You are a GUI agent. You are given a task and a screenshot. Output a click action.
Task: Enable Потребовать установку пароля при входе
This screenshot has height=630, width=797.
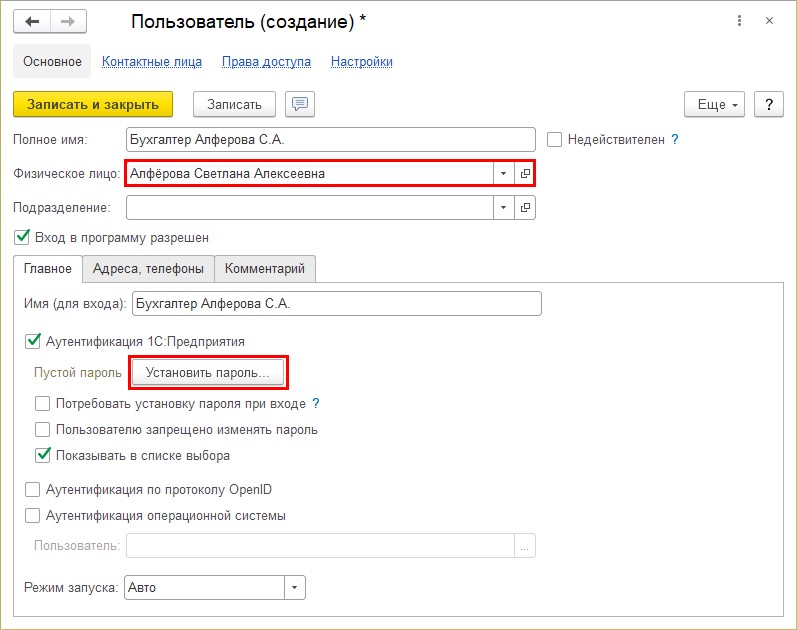click(42, 404)
